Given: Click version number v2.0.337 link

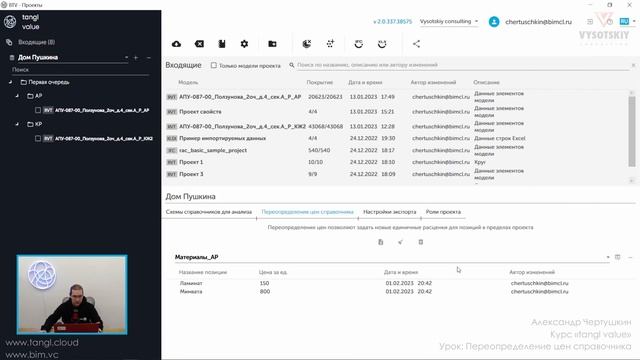Looking at the screenshot, I should (x=392, y=22).
